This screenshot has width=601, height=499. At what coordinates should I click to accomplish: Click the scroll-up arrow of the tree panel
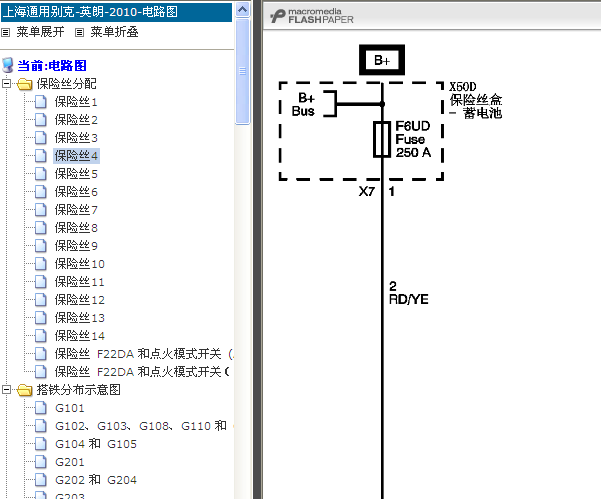coord(243,10)
